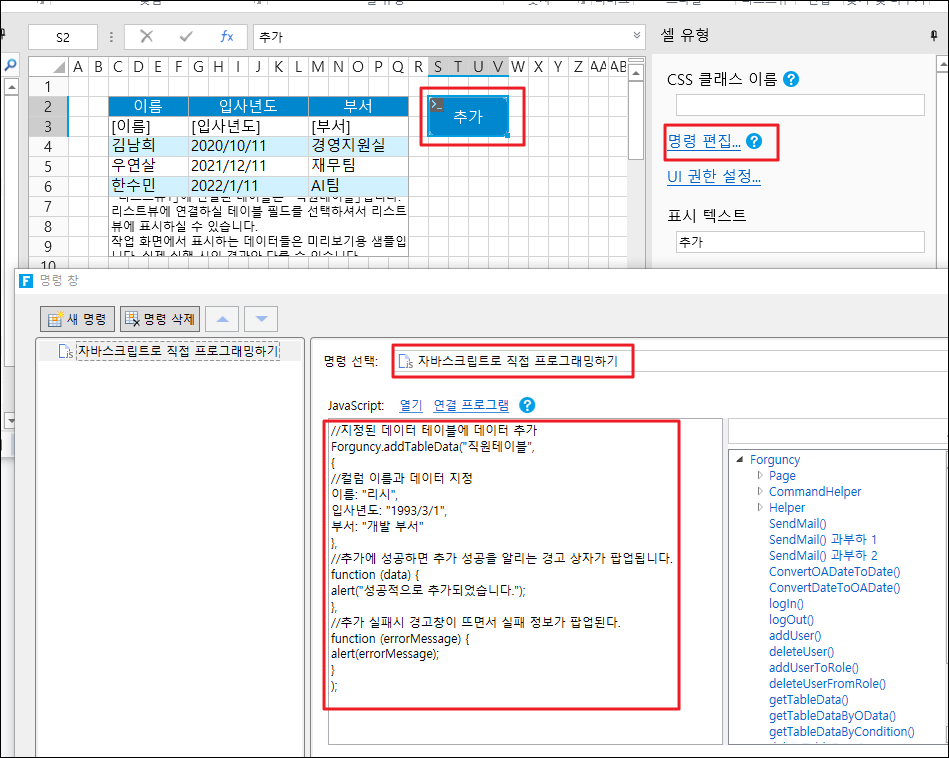This screenshot has height=758, width=949.
Task: Click the 명령 삭제 button
Action: pos(160,319)
